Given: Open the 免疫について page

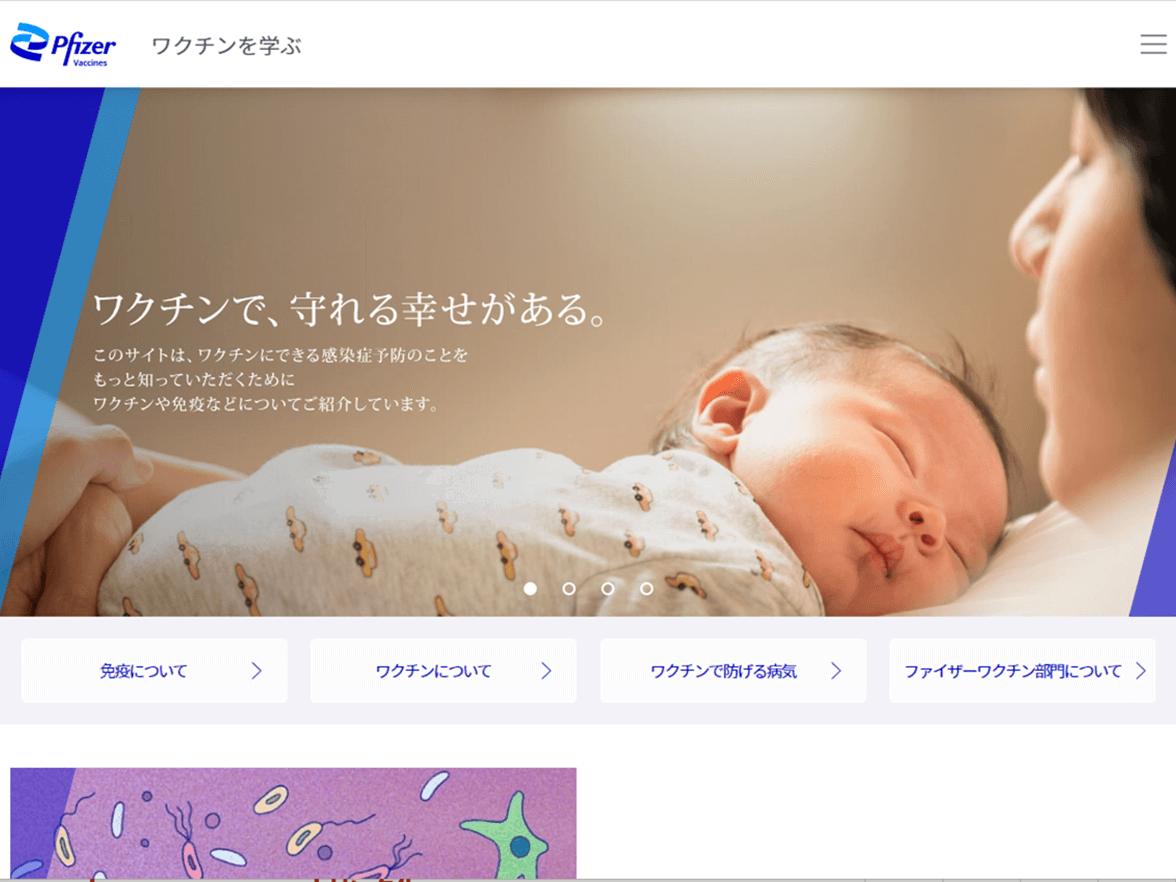Looking at the screenshot, I should pos(154,670).
